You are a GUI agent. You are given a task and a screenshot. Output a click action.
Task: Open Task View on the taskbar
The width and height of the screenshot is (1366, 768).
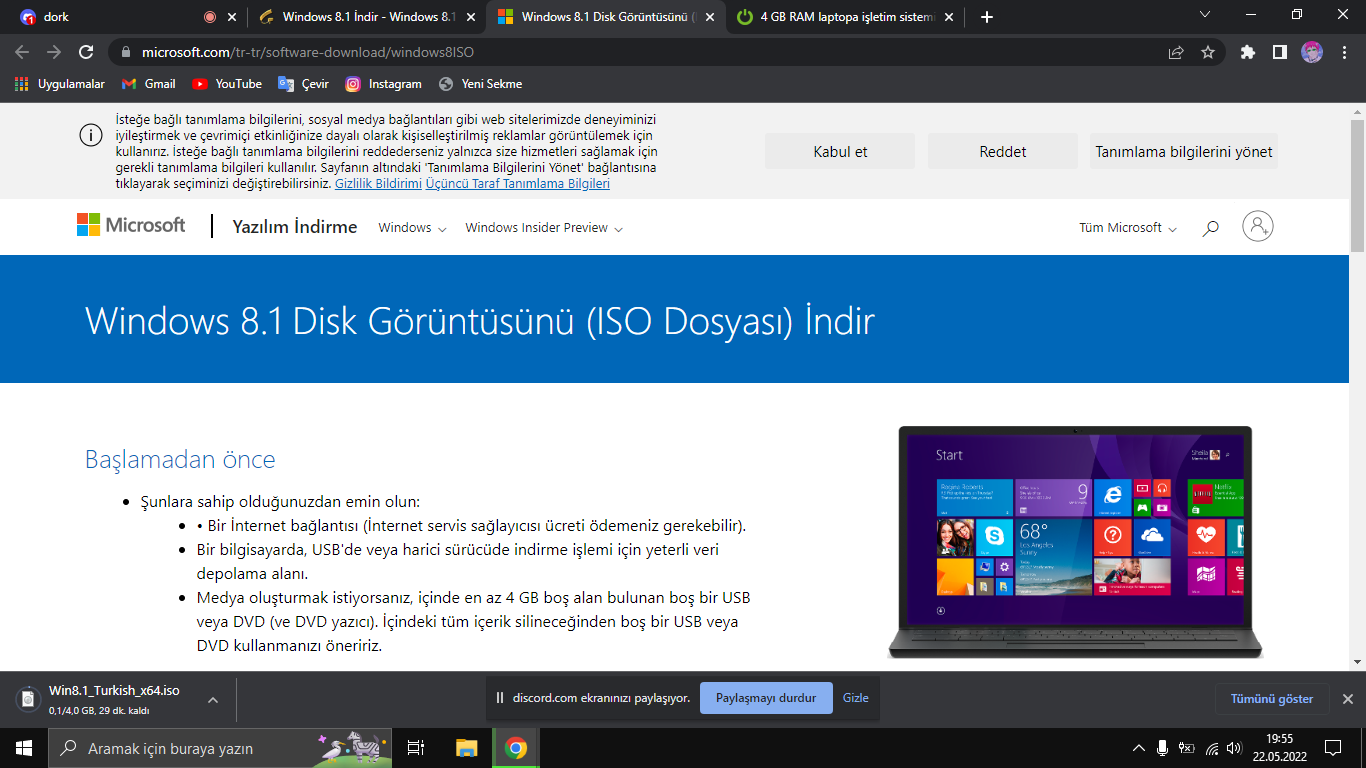[417, 748]
